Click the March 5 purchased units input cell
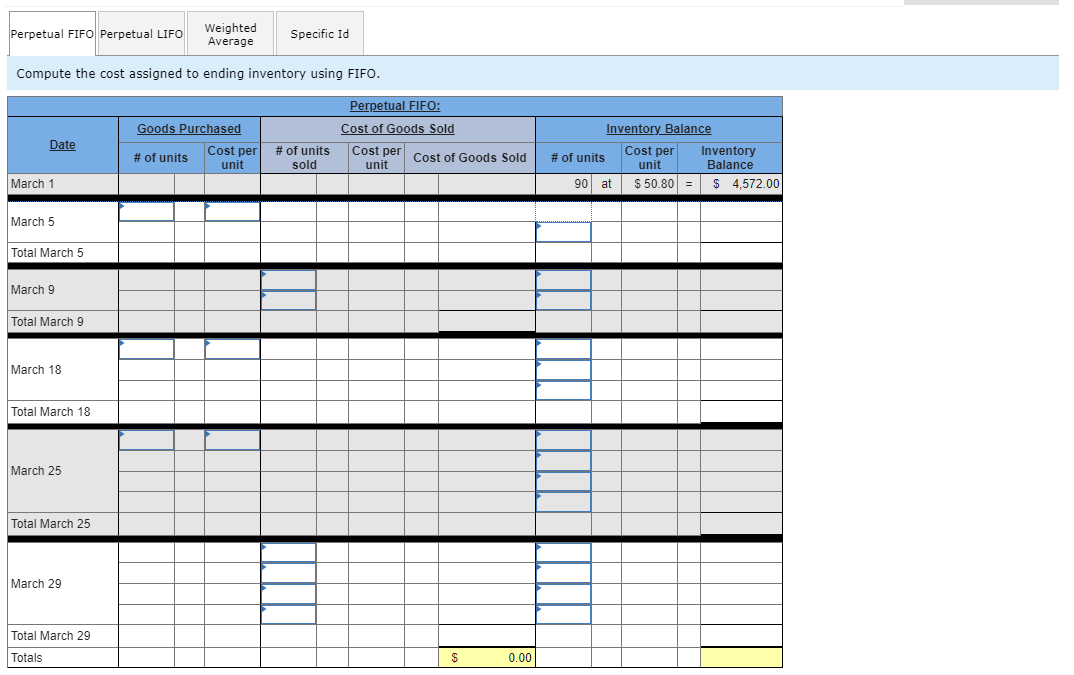The image size is (1074, 675). click(146, 211)
